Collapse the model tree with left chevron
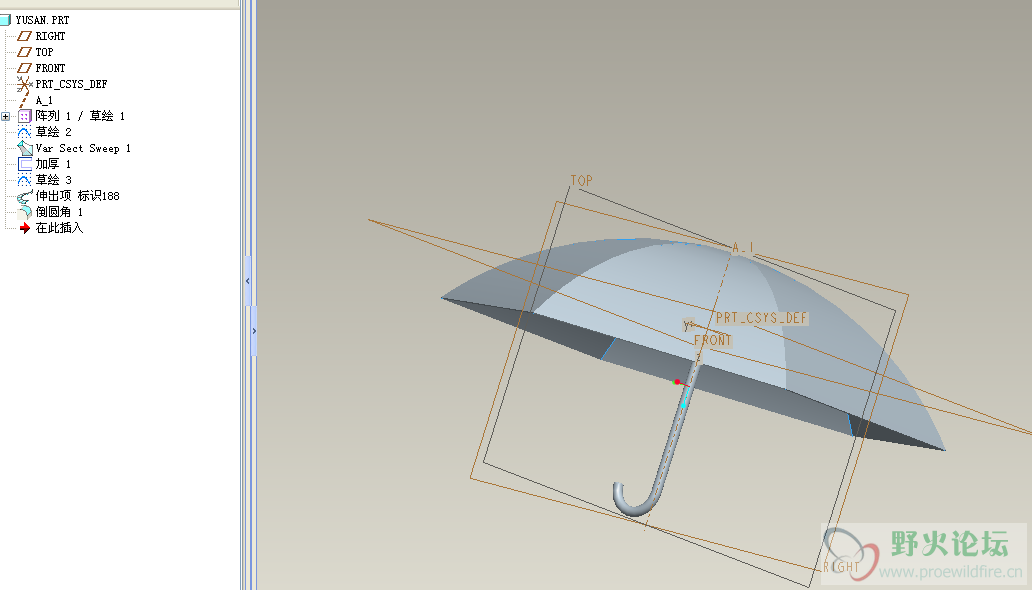Screen dimensions: 1032x590 click(x=247, y=281)
